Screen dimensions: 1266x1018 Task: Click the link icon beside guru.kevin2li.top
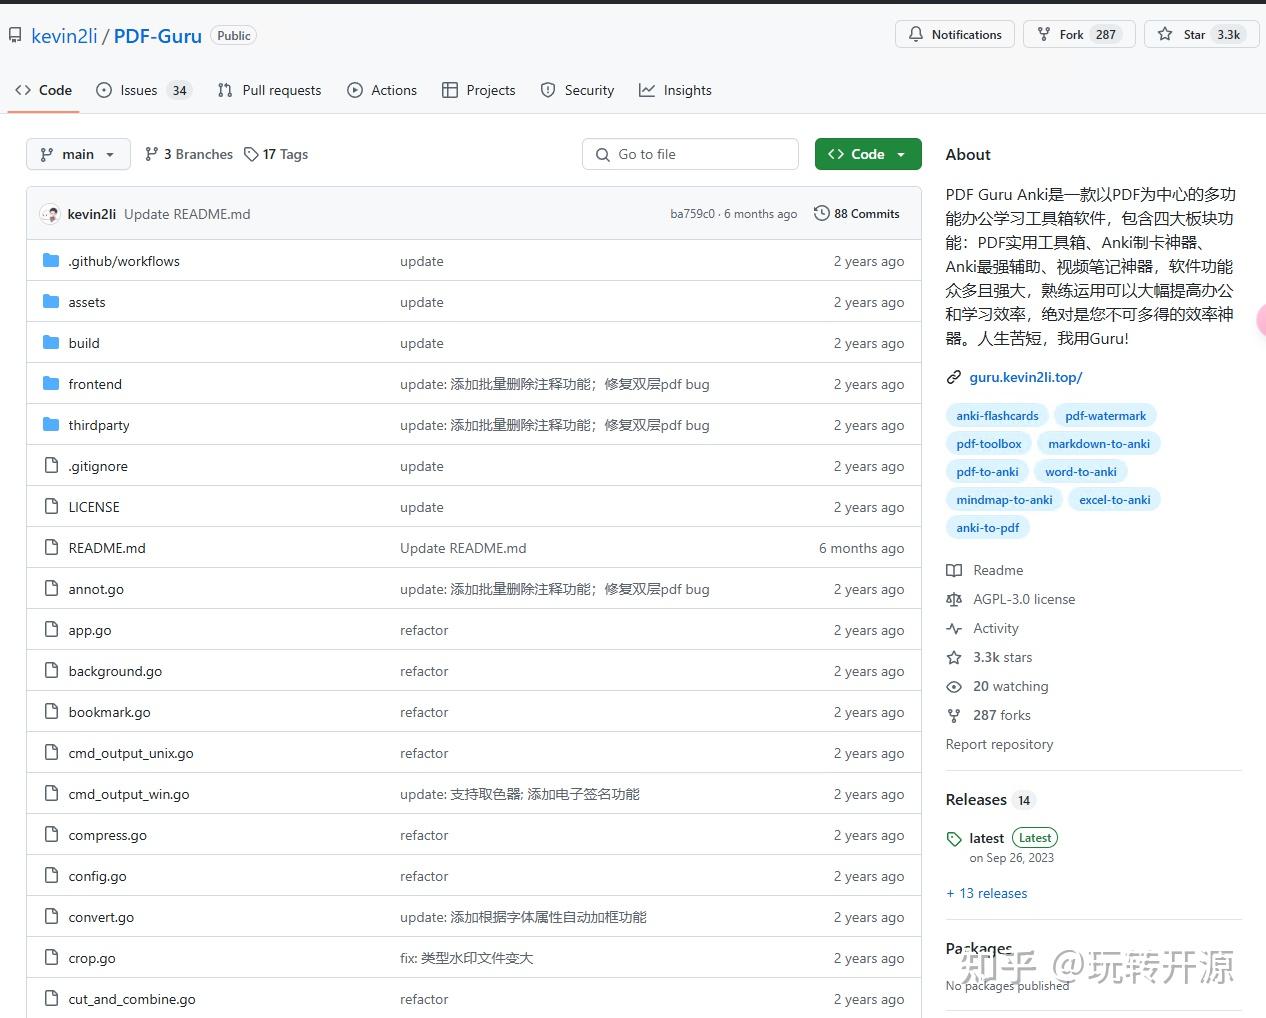954,378
